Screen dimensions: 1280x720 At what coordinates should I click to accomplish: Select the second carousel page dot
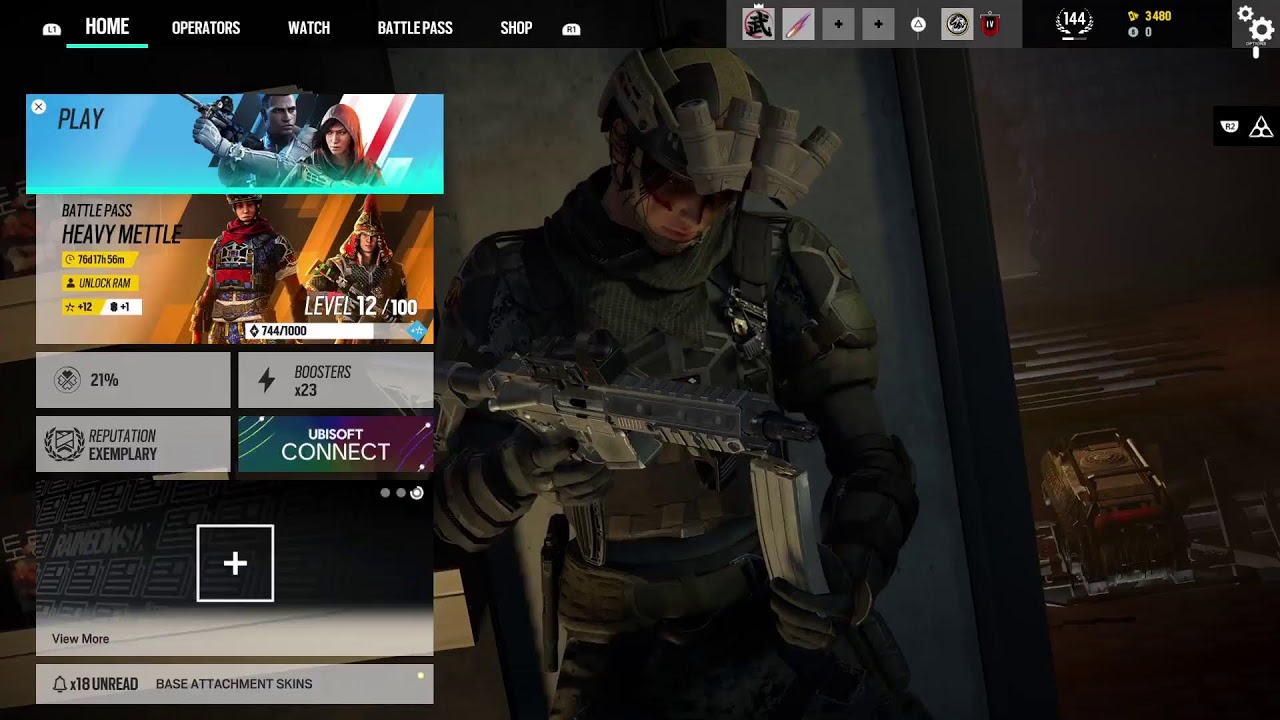point(401,493)
